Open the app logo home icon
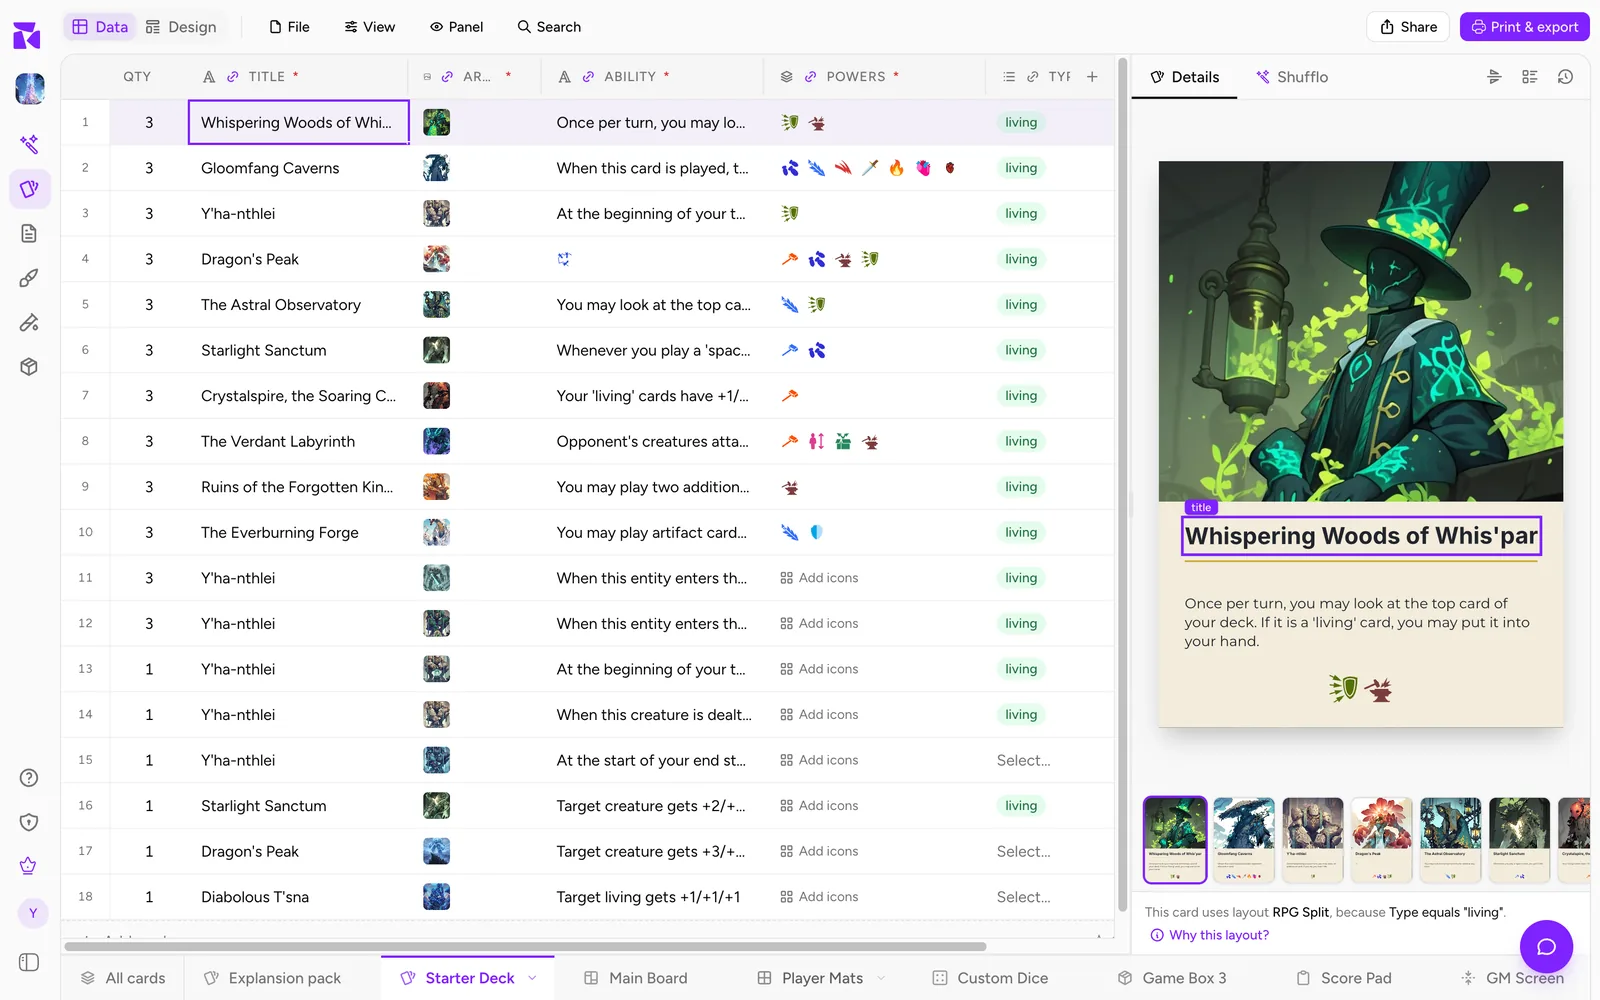The height and width of the screenshot is (1000, 1600). click(27, 36)
